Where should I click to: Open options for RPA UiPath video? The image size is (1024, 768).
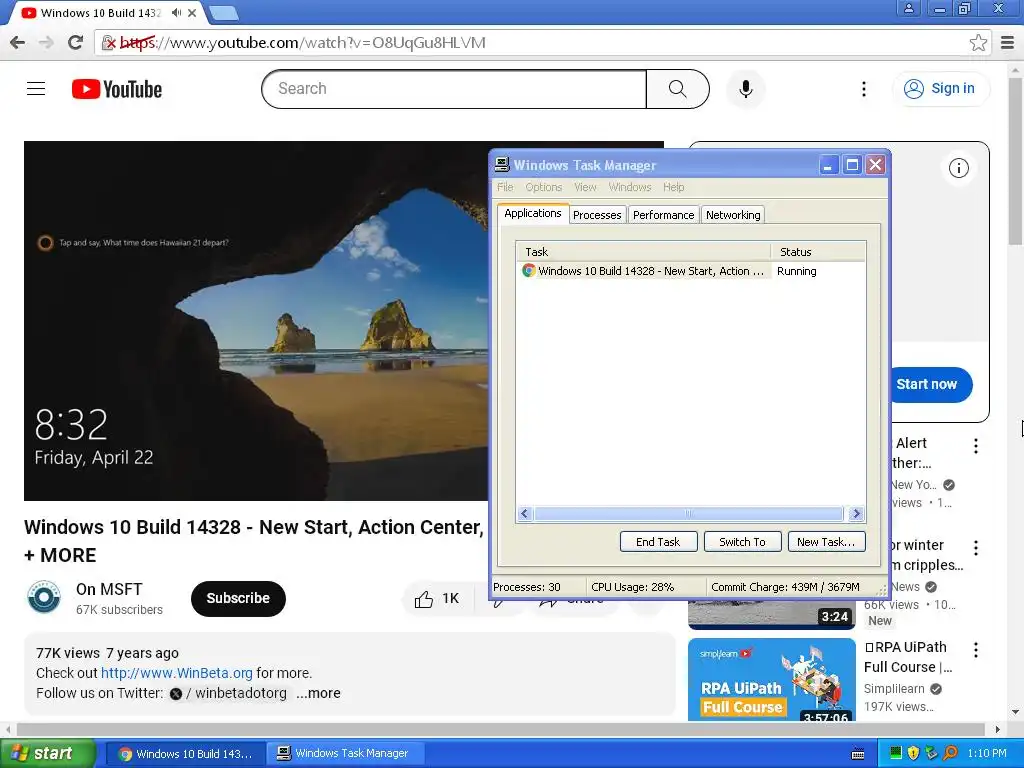[x=975, y=649]
